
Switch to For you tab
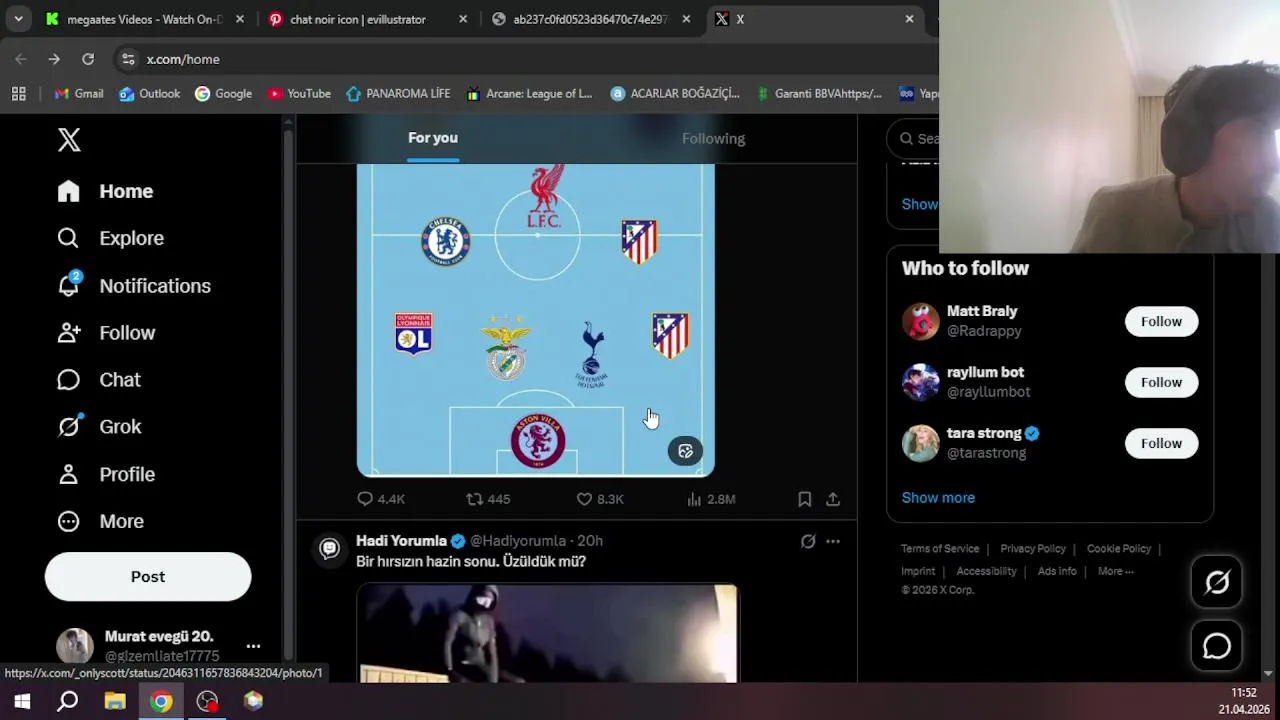click(x=433, y=138)
